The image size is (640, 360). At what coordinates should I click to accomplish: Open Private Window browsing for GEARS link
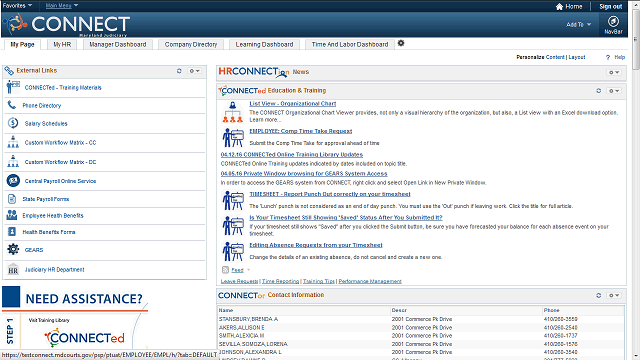(x=304, y=173)
